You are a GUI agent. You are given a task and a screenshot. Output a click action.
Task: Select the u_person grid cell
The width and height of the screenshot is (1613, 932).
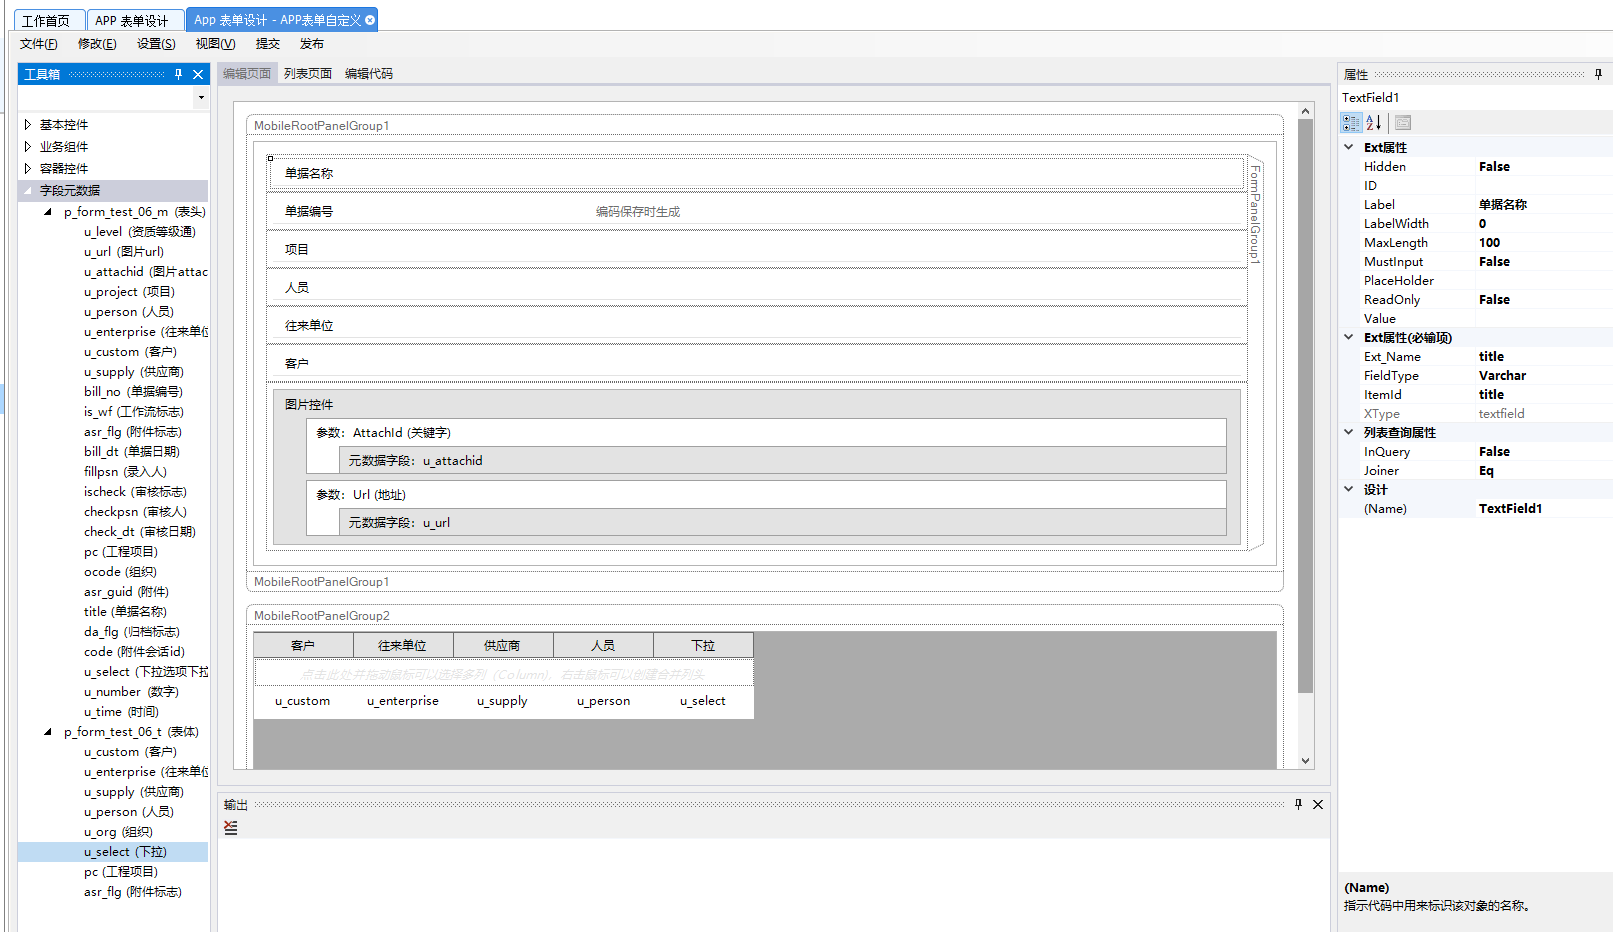click(x=603, y=701)
